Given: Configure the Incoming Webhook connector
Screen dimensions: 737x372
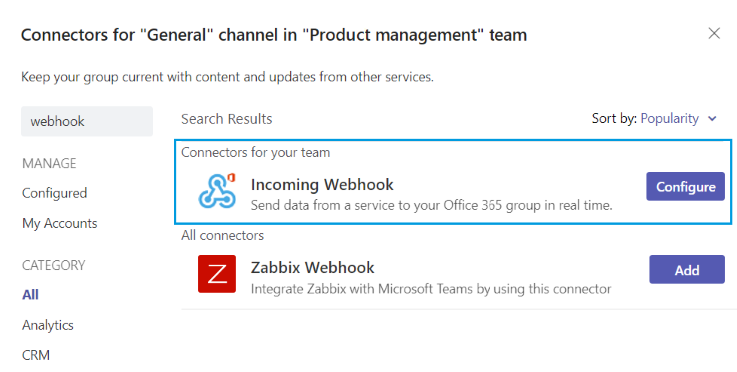Looking at the screenshot, I should pos(685,187).
